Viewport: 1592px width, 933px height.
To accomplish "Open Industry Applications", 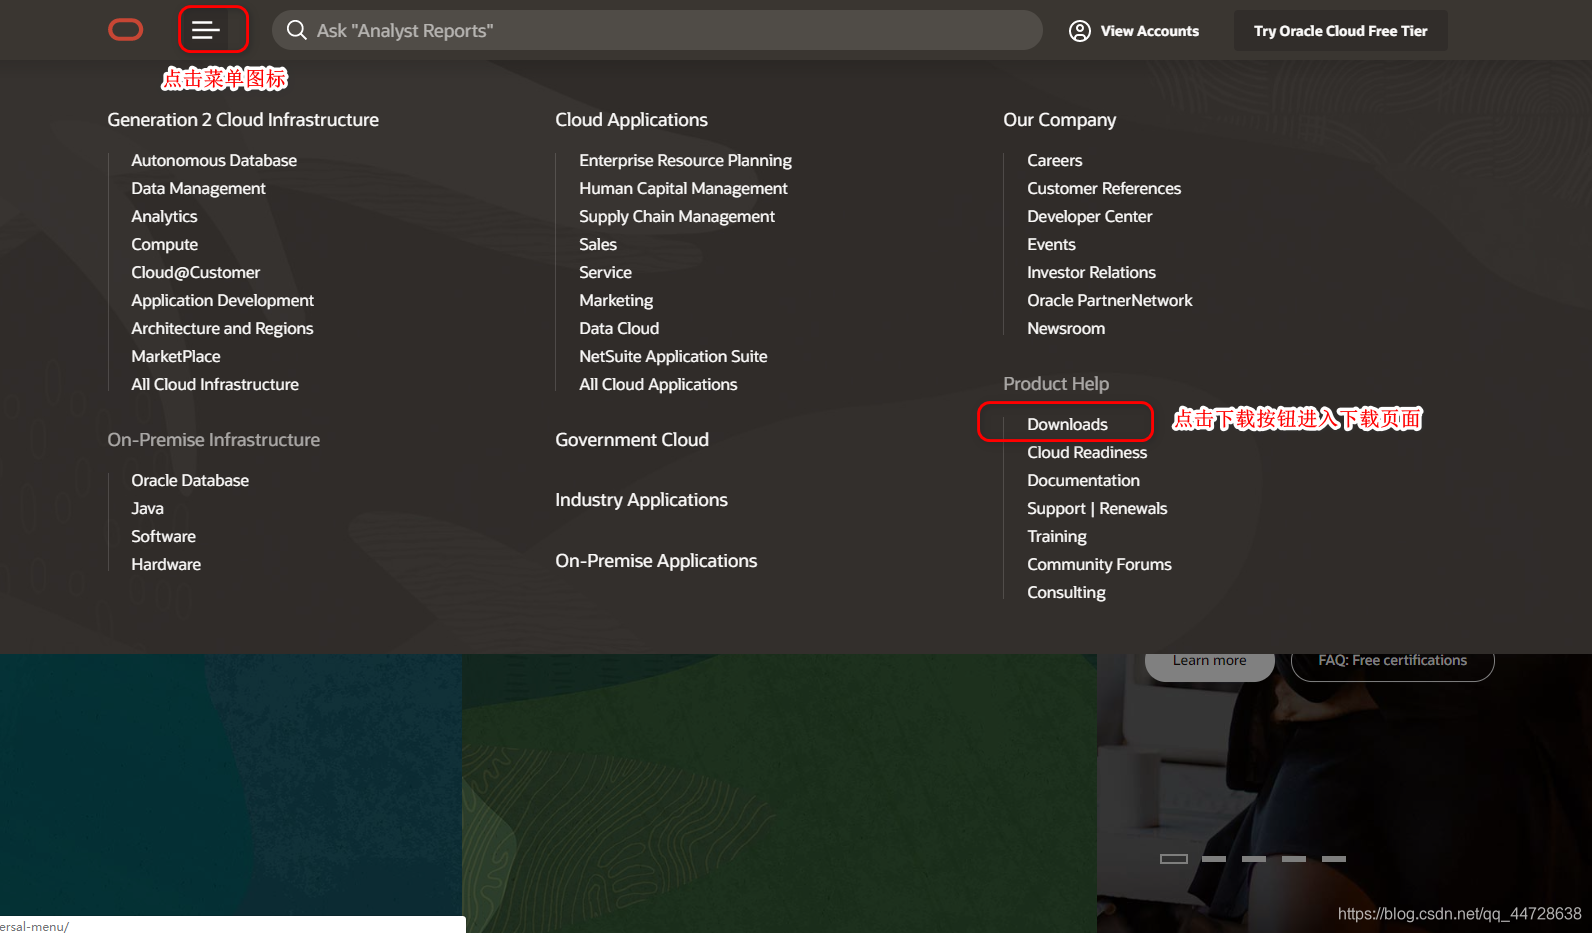I will point(641,500).
